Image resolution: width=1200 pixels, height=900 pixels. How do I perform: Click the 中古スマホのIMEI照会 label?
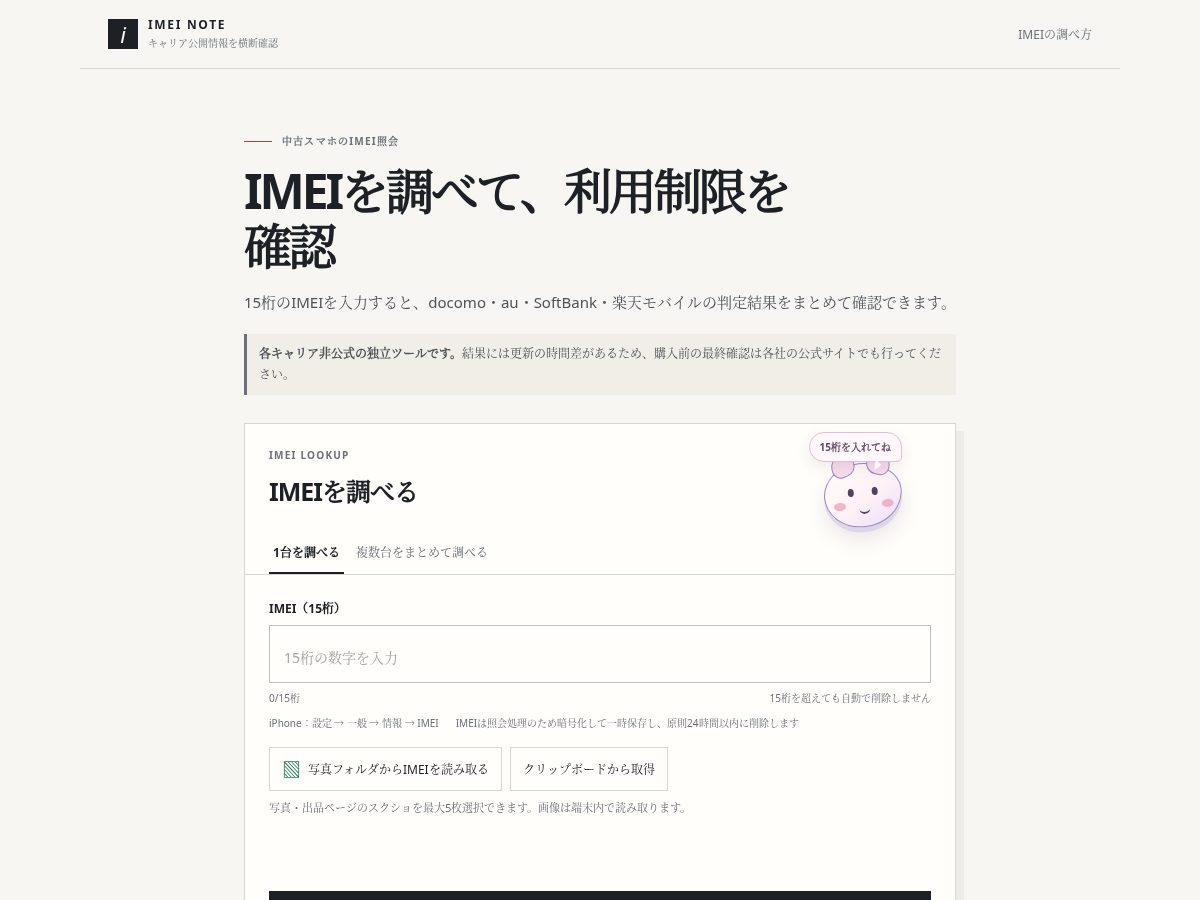(340, 141)
